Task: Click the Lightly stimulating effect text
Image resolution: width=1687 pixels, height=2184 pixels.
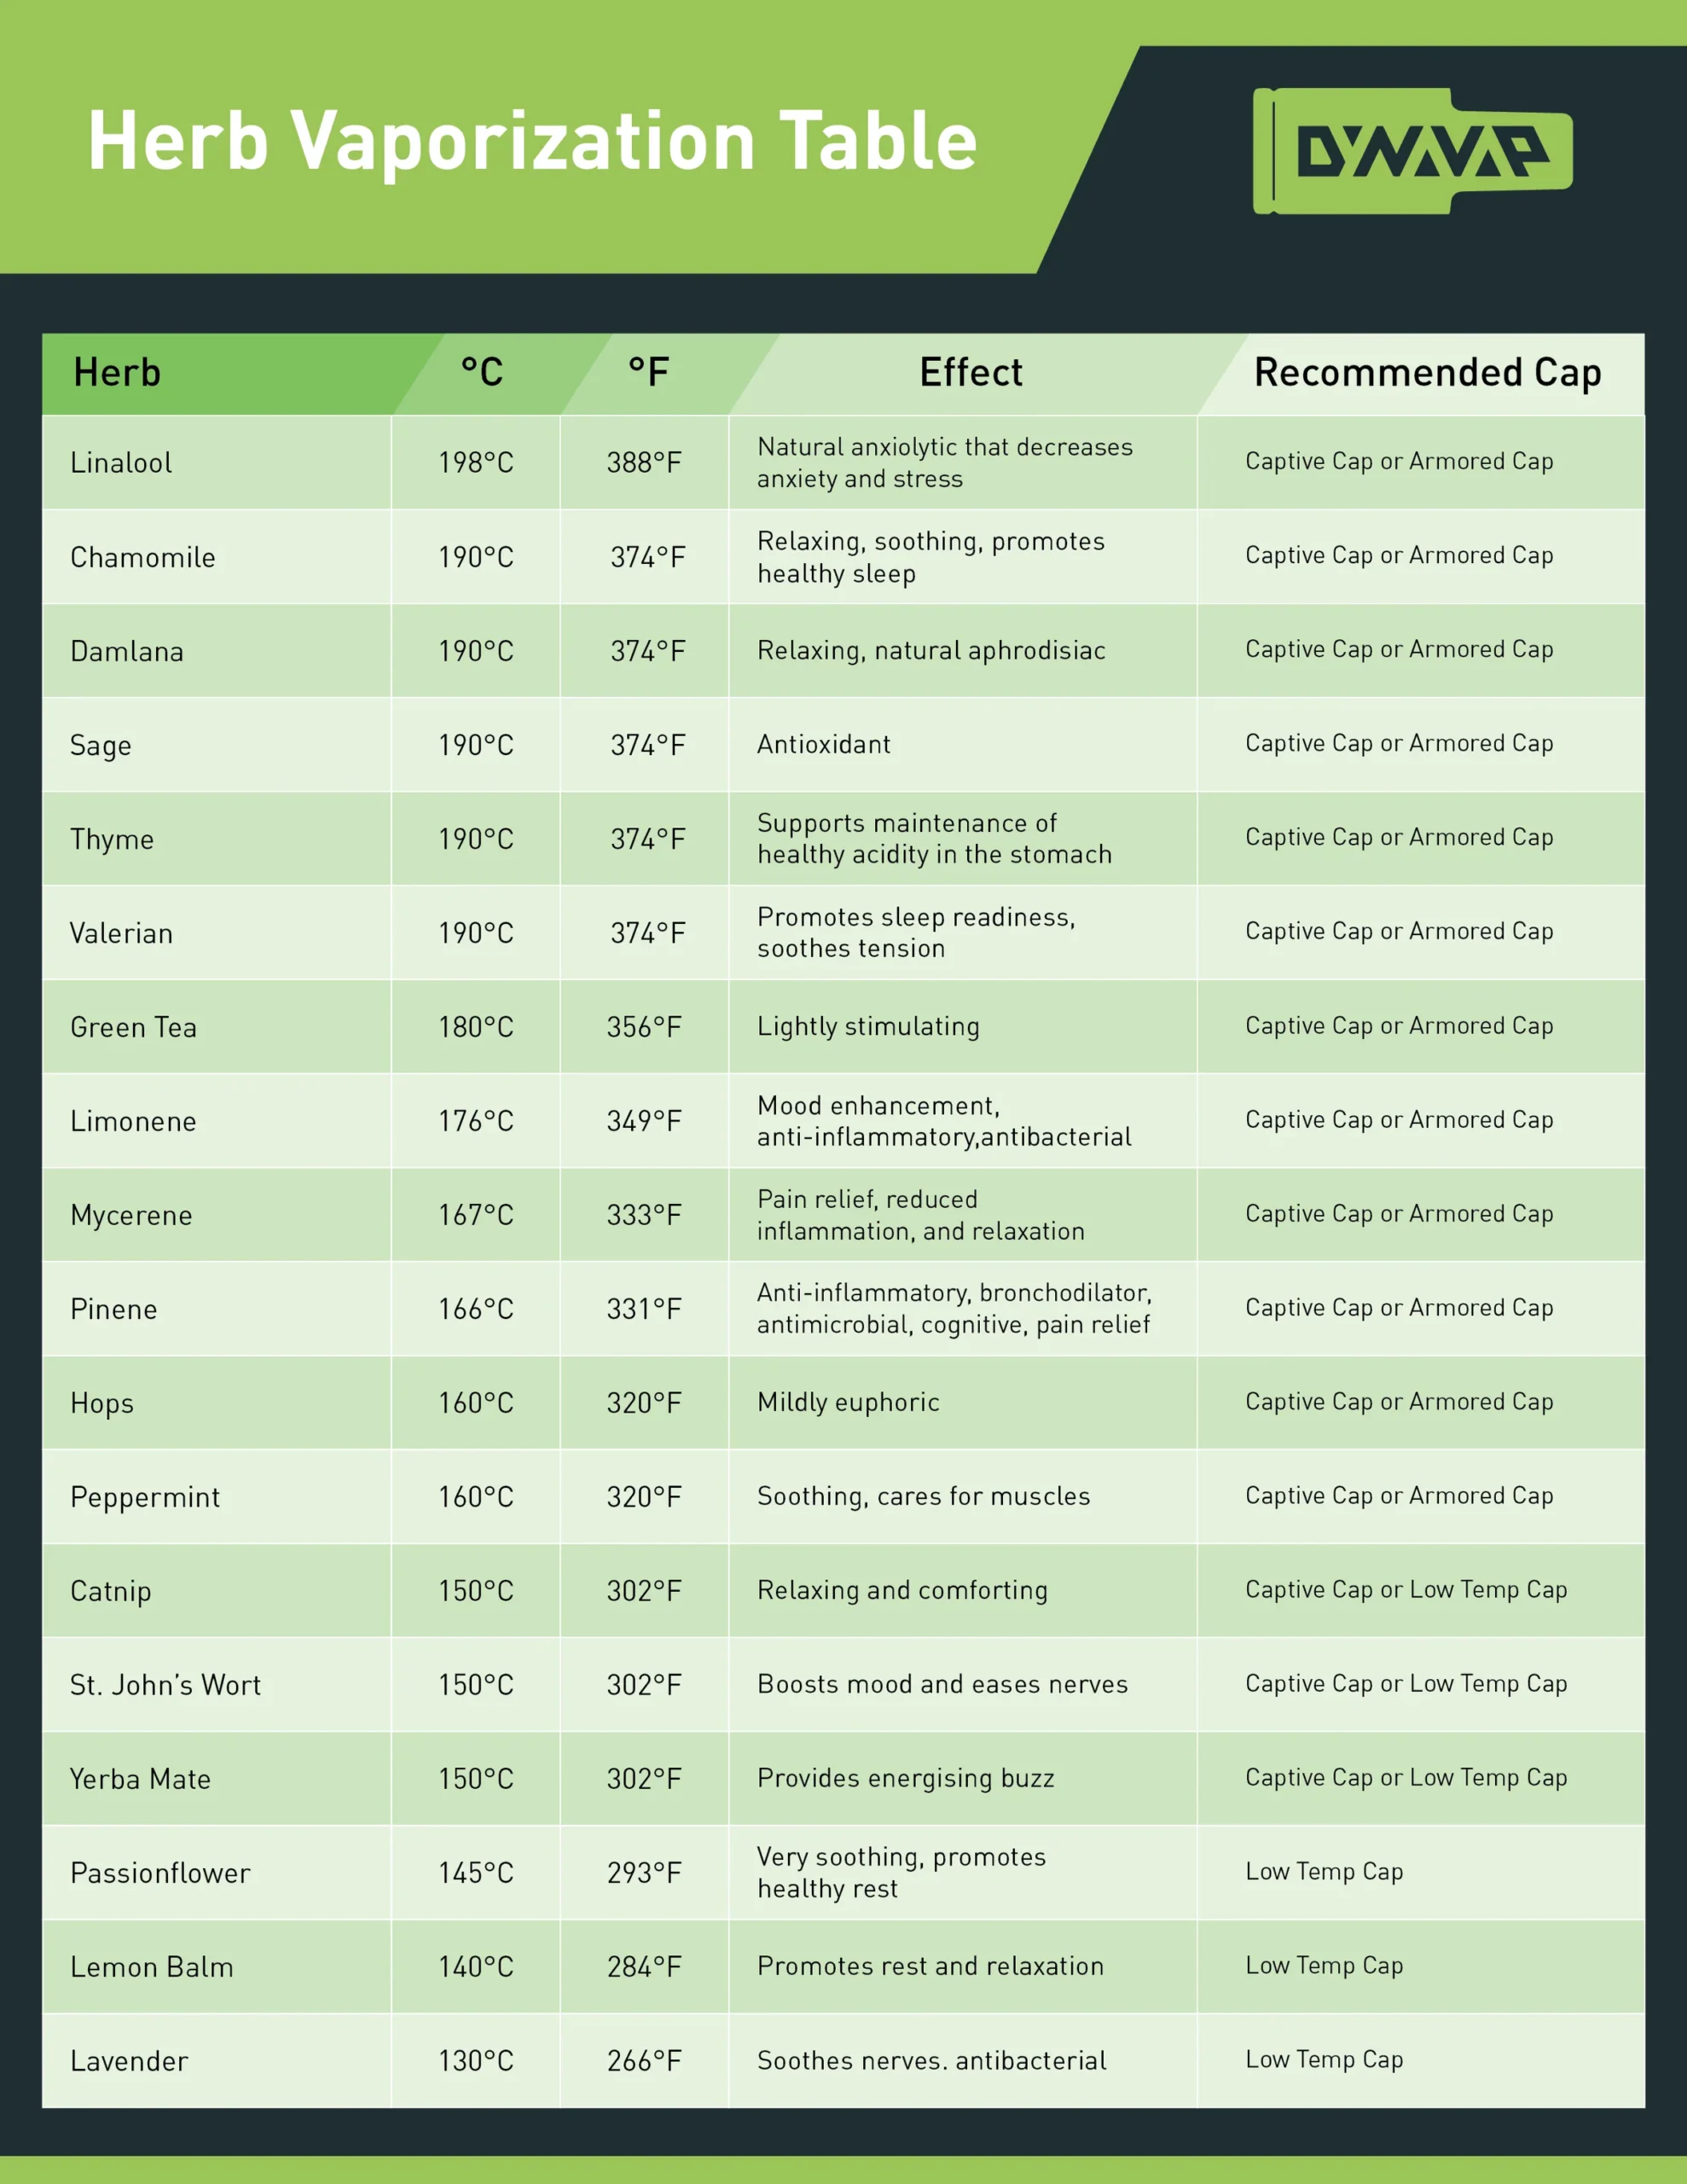Action: coord(868,1026)
